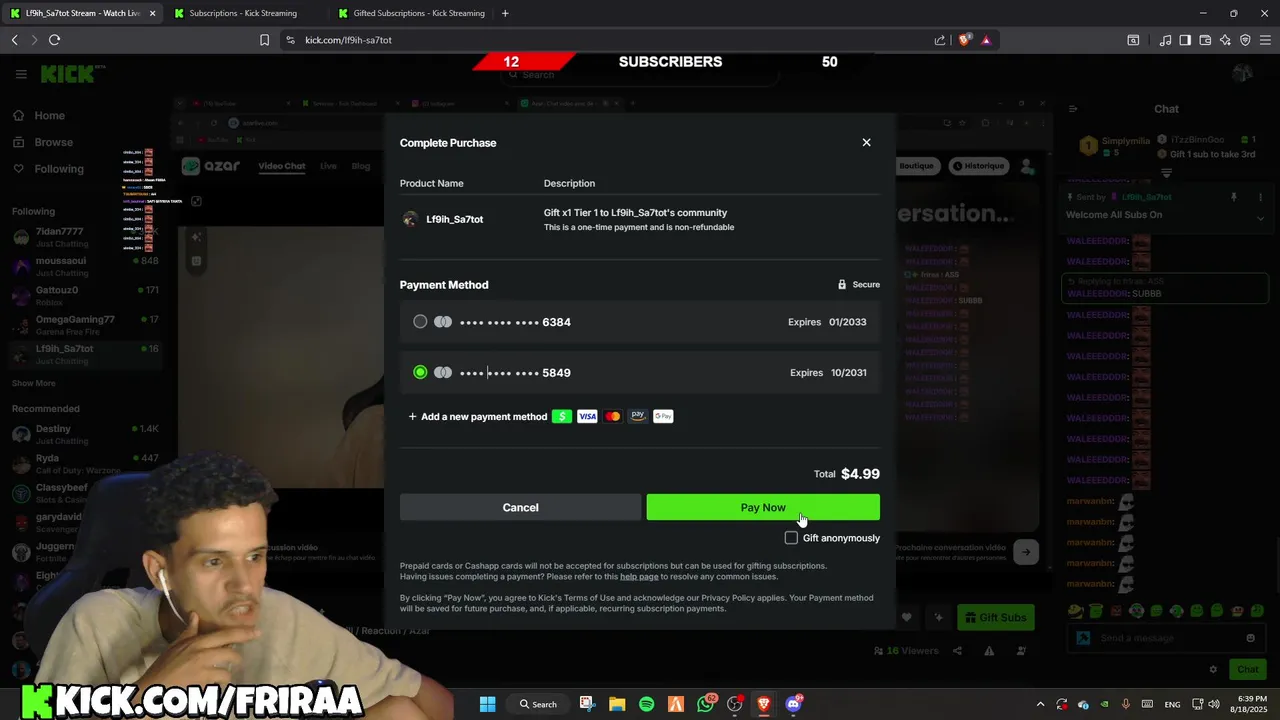Open Brave Shields lion icon
Screen dimensions: 1280x720
click(964, 40)
